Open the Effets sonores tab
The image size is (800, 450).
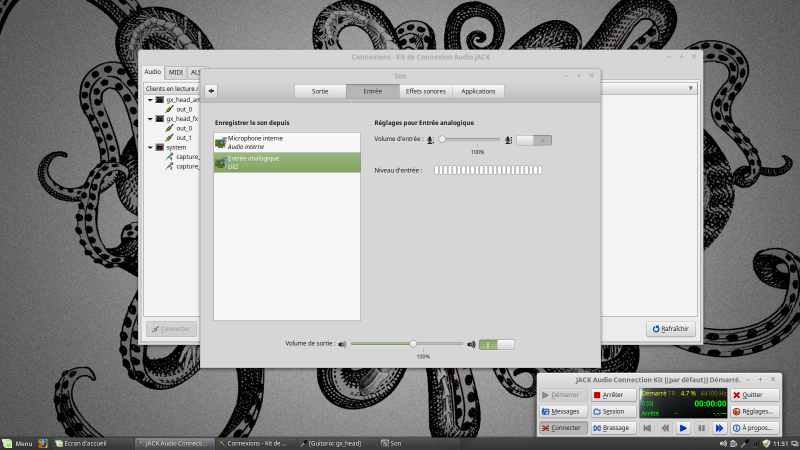(426, 91)
